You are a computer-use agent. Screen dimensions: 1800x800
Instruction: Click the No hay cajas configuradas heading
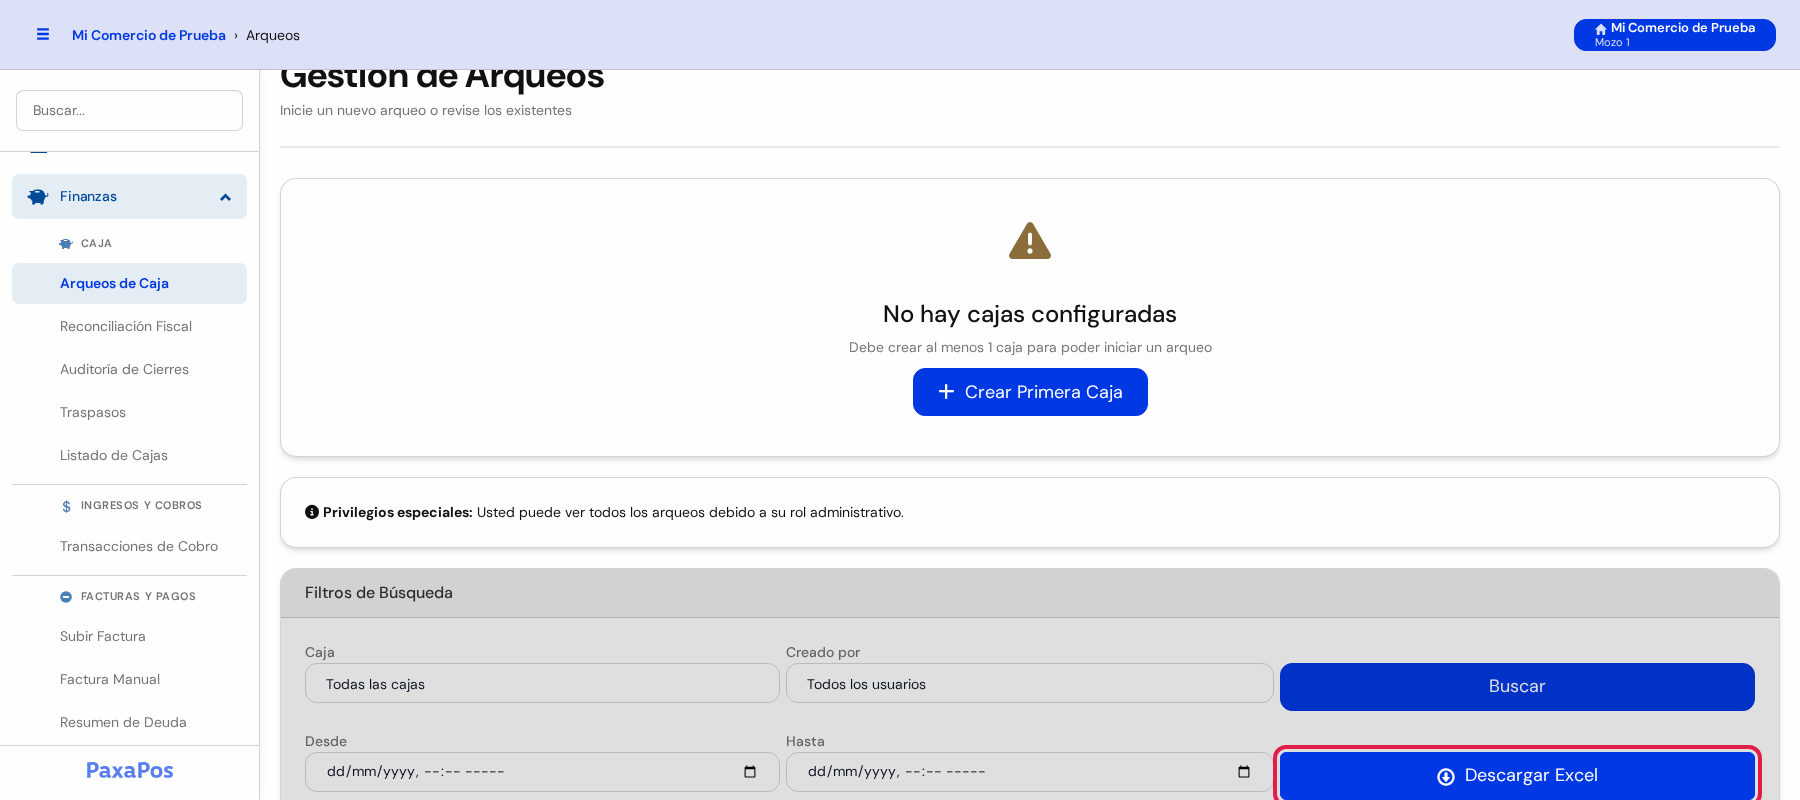point(1030,314)
